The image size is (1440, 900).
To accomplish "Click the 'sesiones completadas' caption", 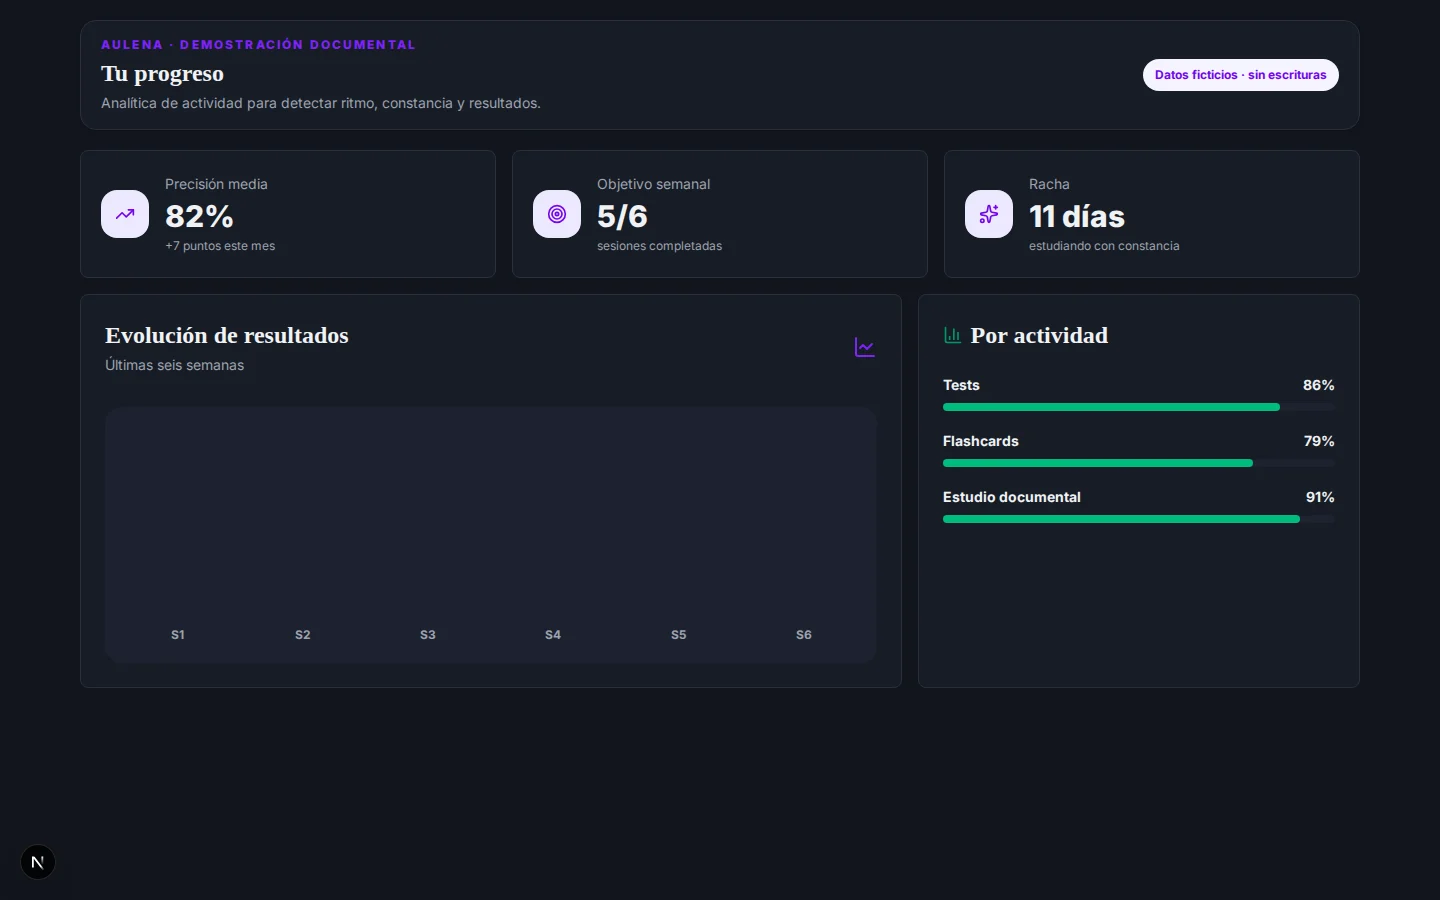I will tap(659, 246).
